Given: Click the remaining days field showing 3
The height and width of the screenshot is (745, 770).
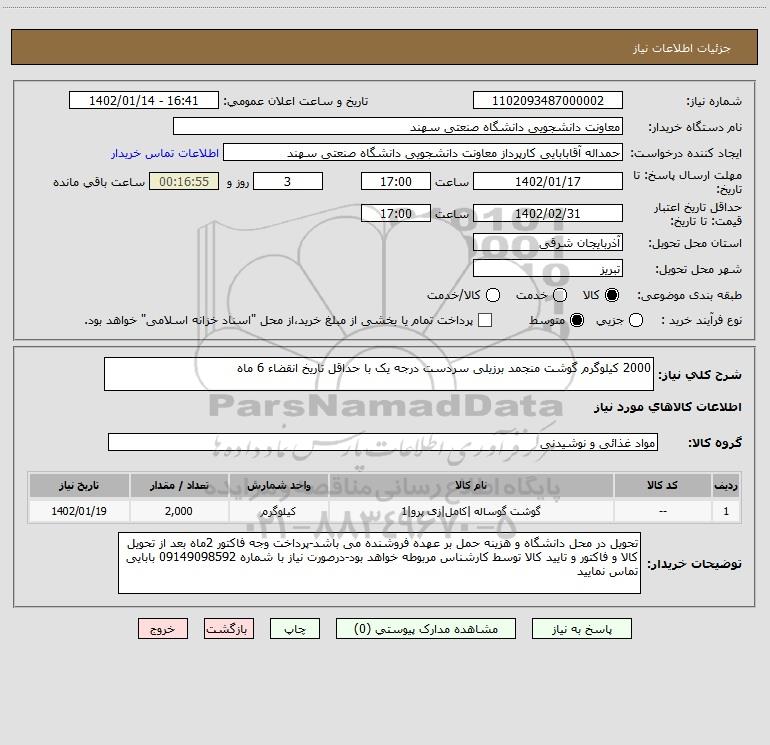Looking at the screenshot, I should (x=288, y=181).
